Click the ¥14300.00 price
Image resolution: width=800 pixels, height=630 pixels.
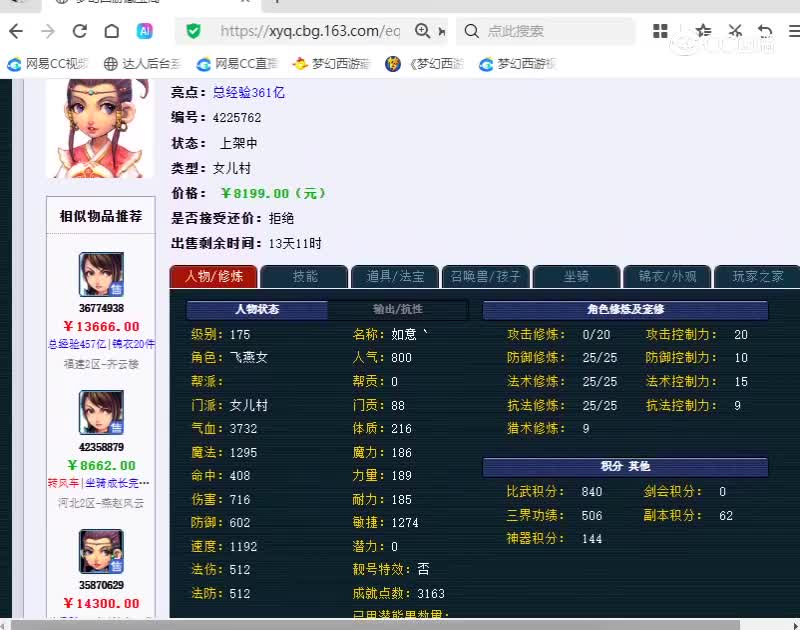click(101, 603)
